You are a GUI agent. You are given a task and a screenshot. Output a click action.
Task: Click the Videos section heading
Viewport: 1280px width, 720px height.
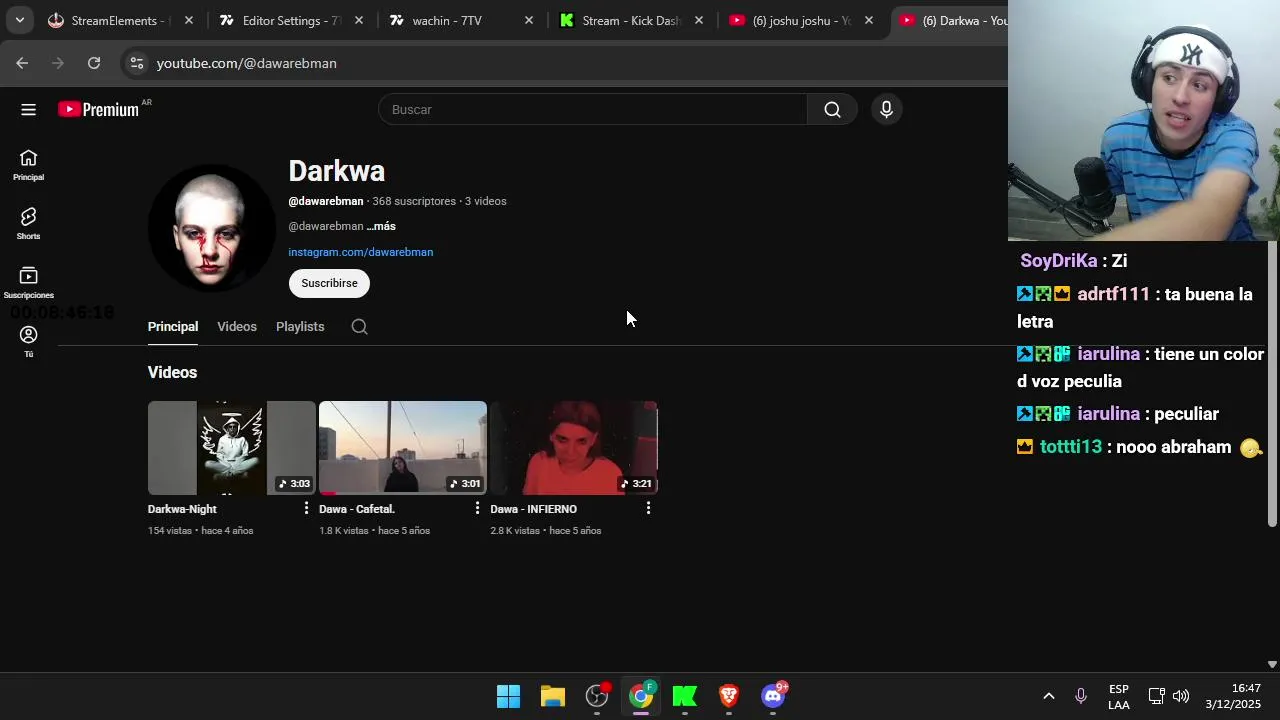(172, 372)
